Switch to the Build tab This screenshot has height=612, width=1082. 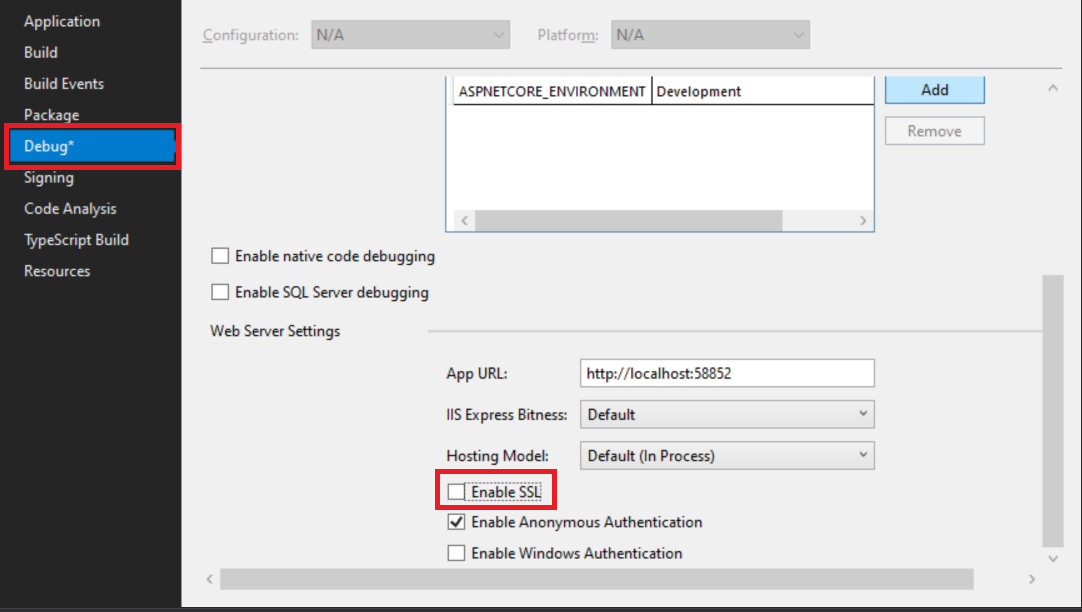point(41,52)
